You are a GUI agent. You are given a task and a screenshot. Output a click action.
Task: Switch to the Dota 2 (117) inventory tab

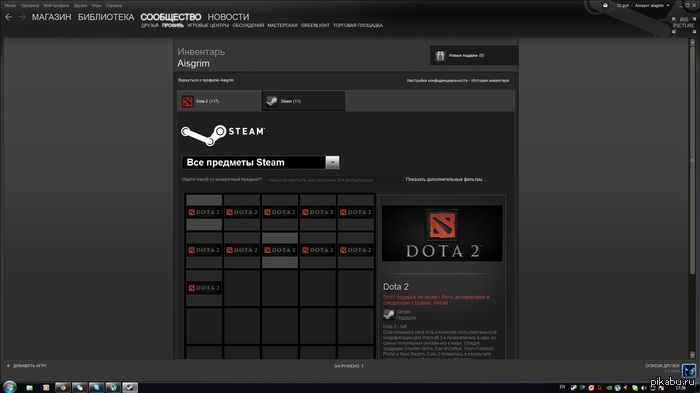point(220,101)
